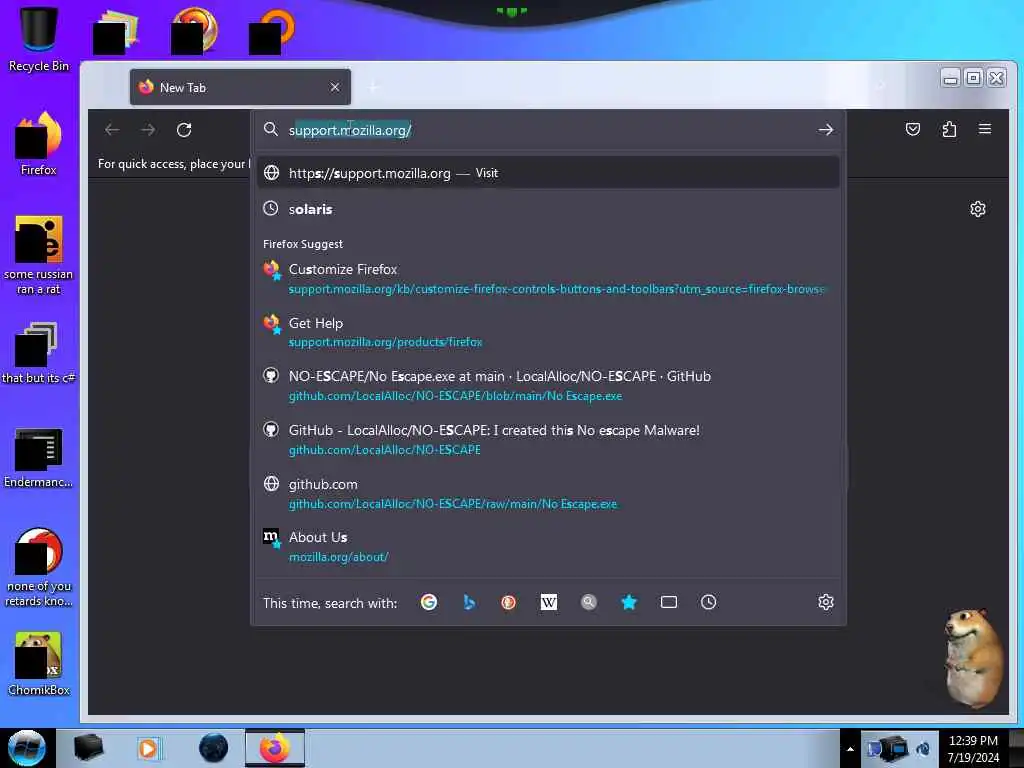1024x768 pixels.
Task: Search this time with DuckDuckGo
Action: point(508,602)
